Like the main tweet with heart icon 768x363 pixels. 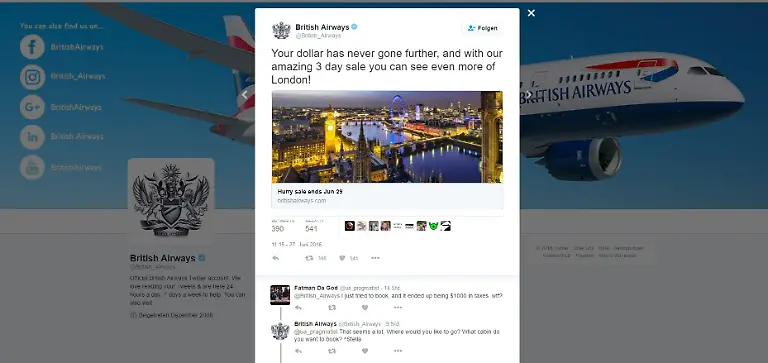(x=342, y=258)
